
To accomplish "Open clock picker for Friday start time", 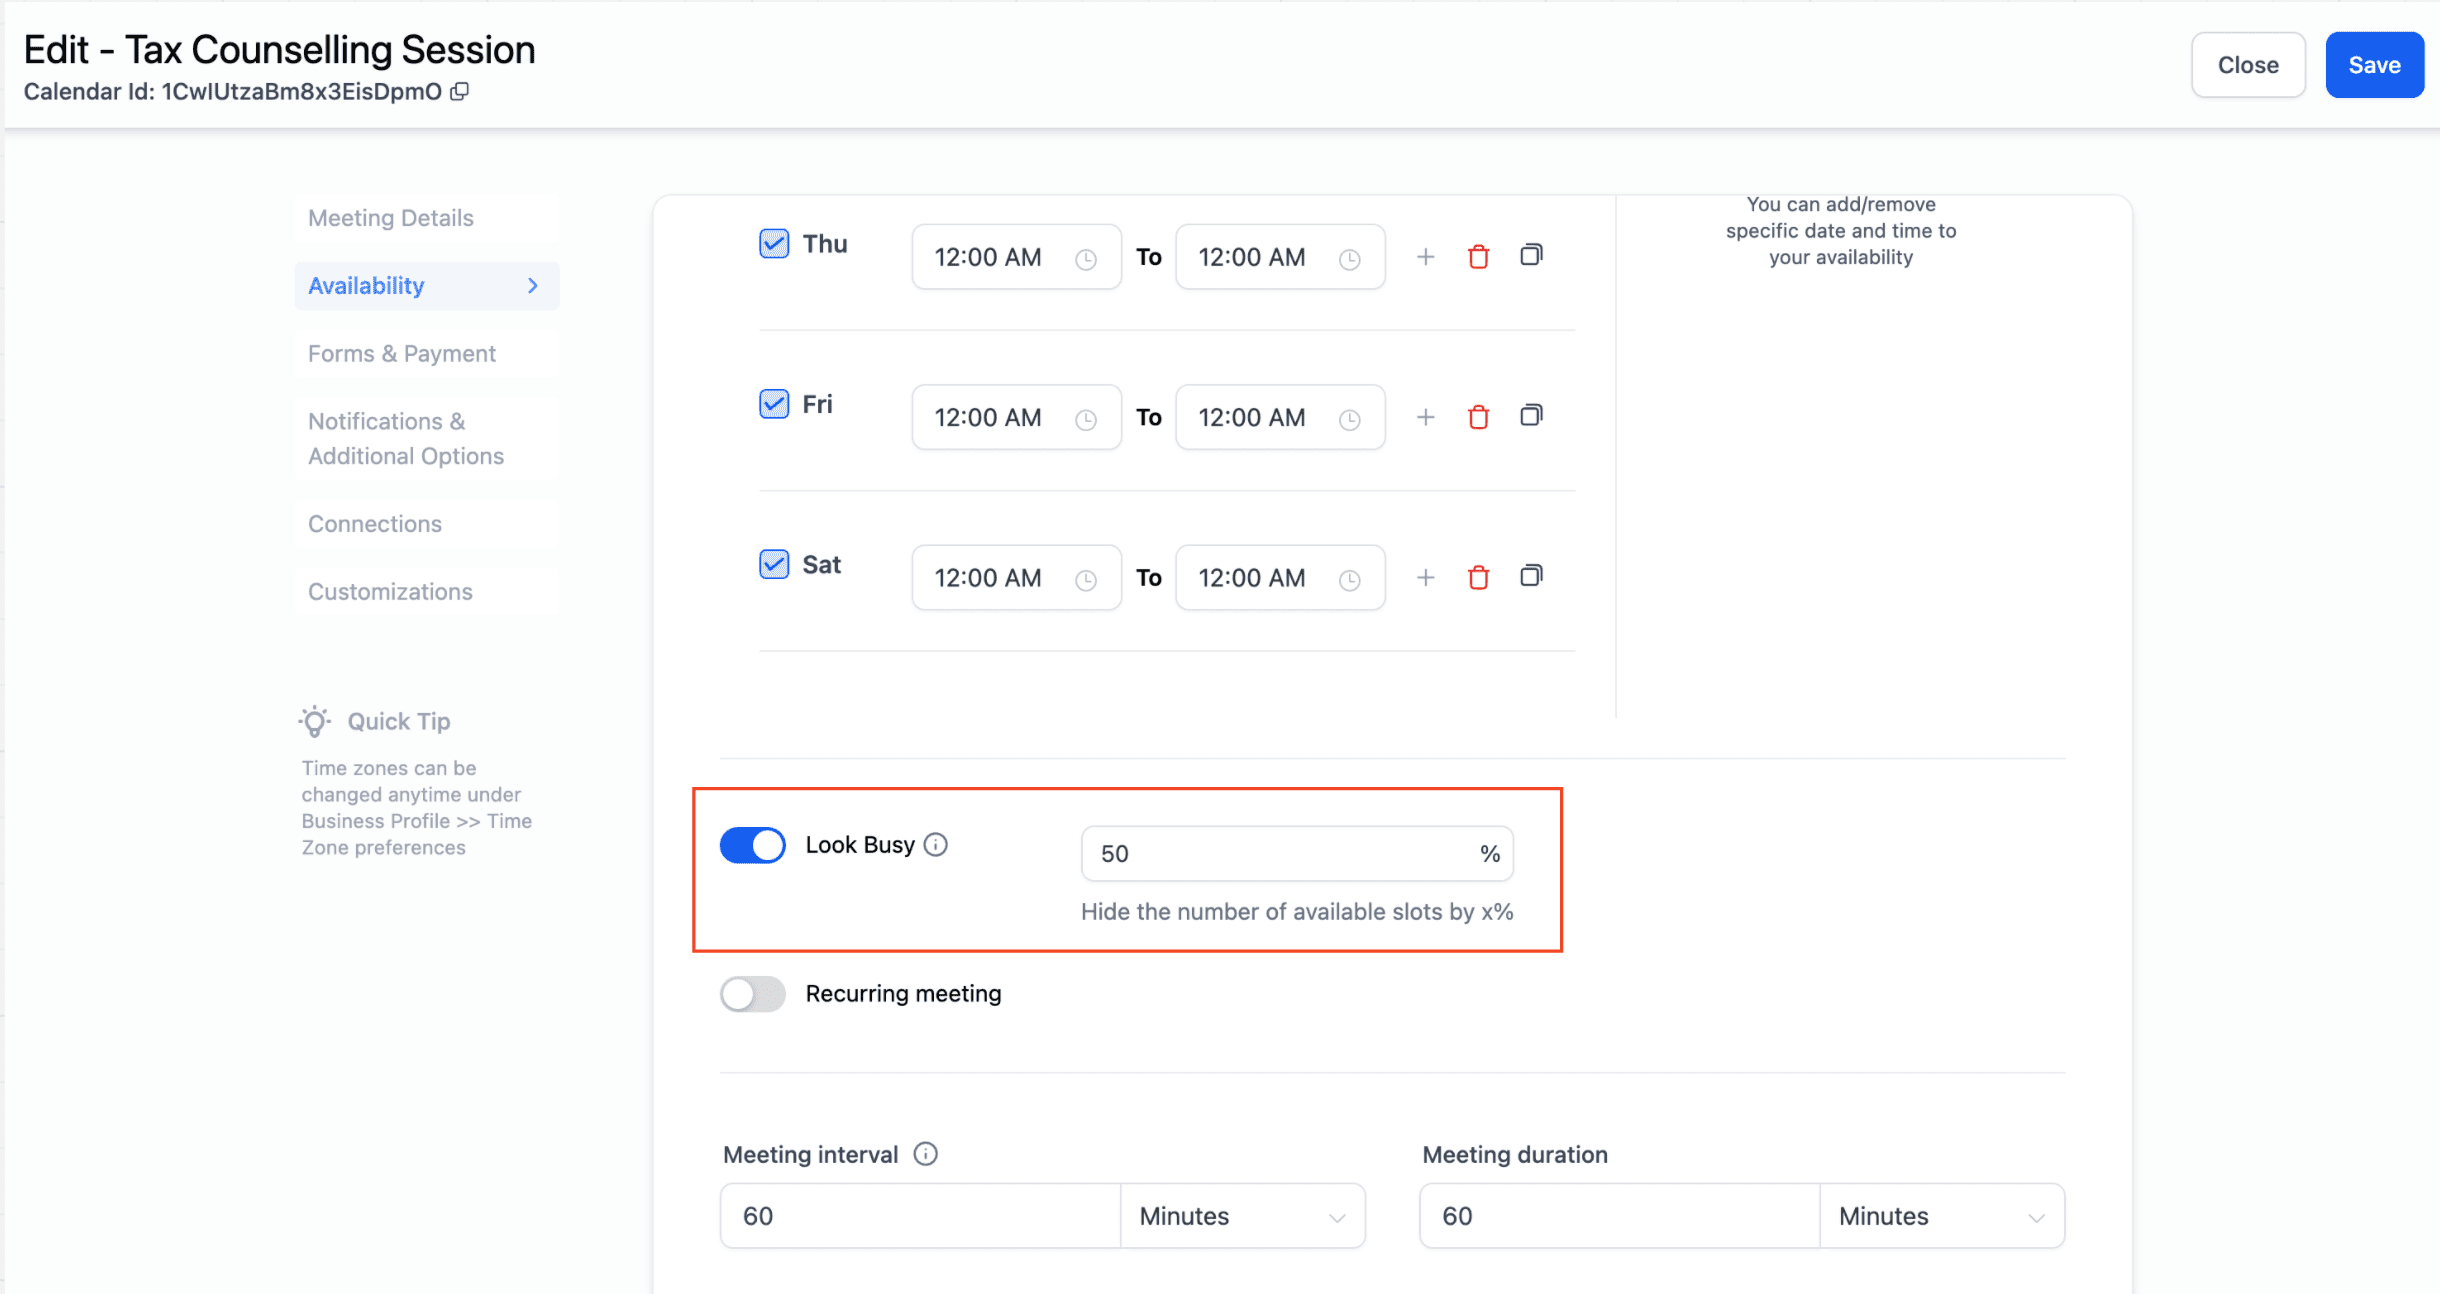I will (1086, 419).
